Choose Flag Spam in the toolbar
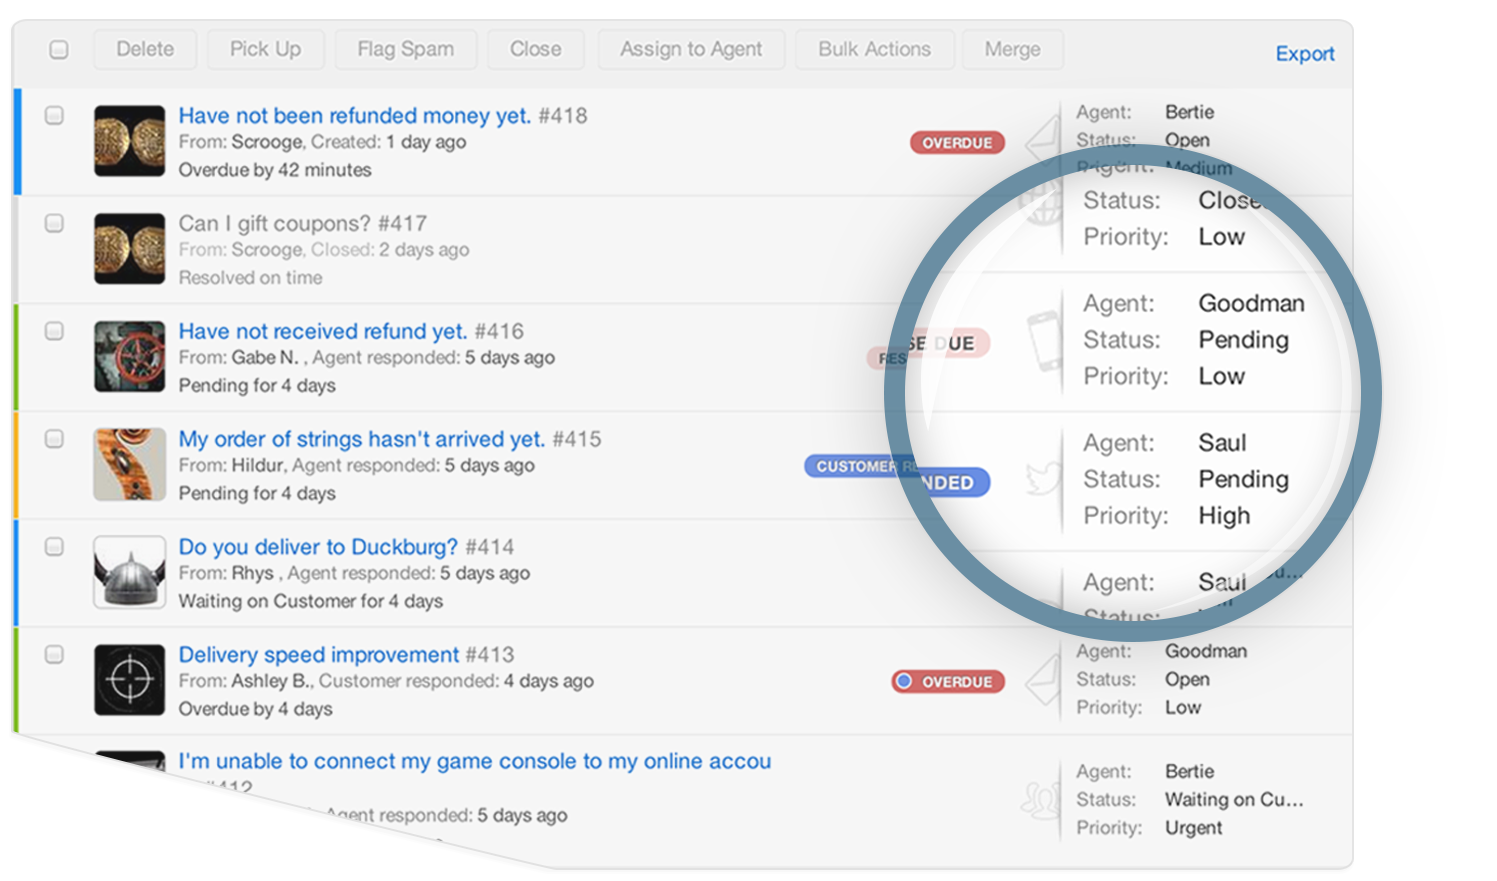 coord(405,49)
